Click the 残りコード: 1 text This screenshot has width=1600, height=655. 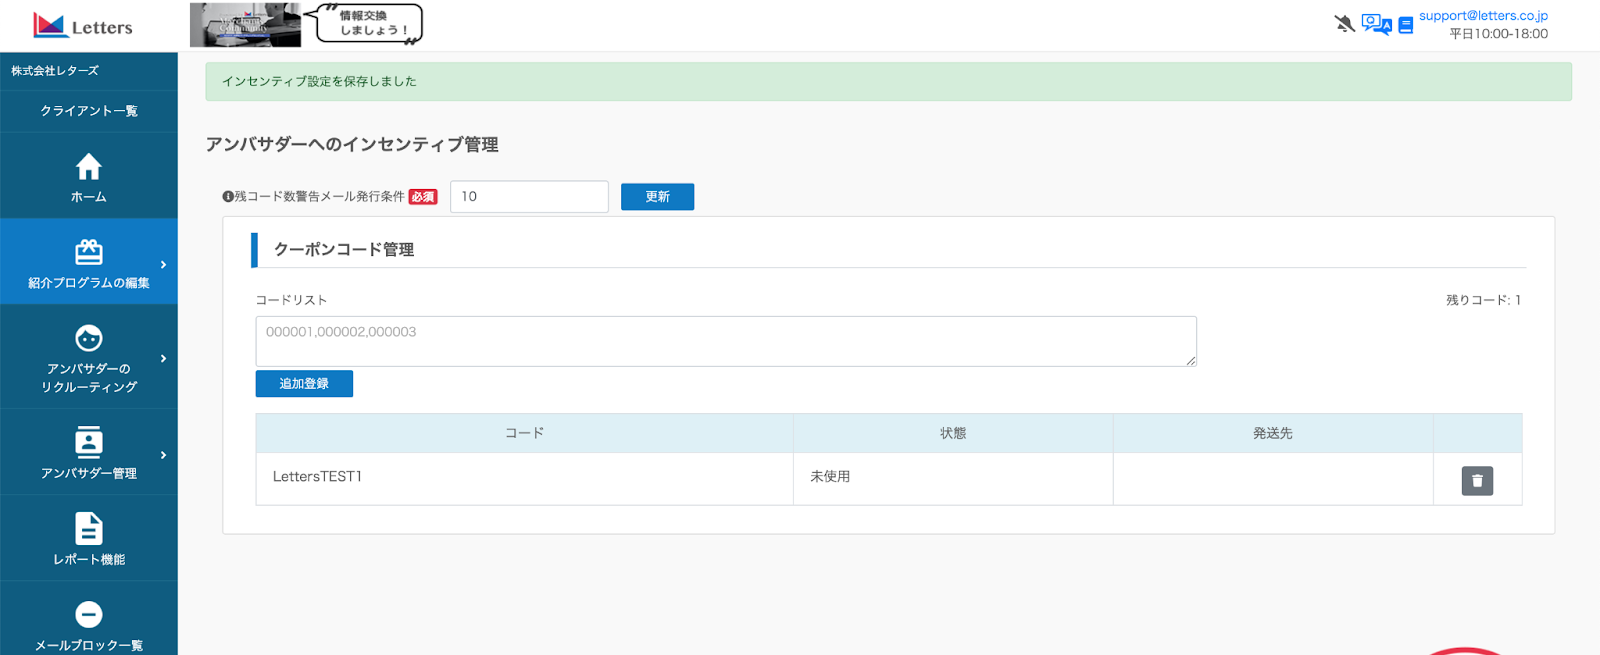pos(1483,300)
